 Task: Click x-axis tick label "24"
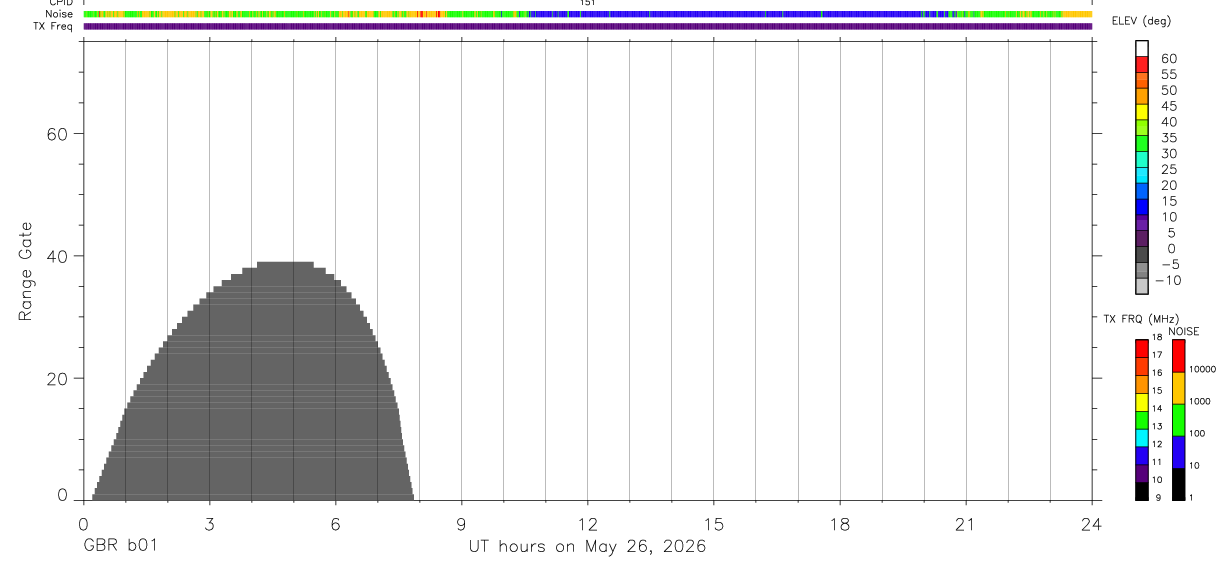1091,525
